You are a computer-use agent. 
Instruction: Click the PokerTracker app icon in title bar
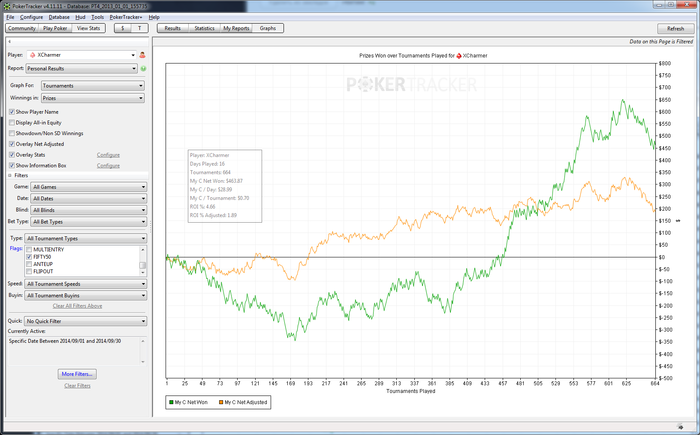click(x=6, y=6)
